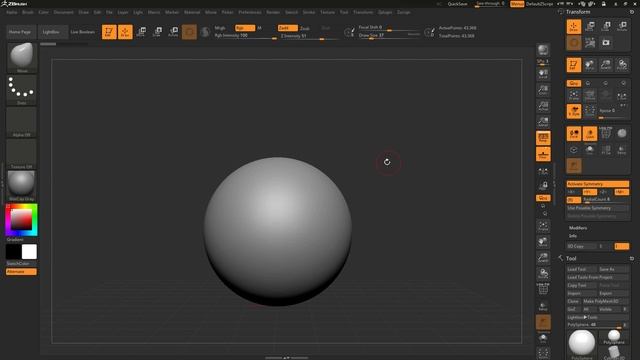Click the Home Page button

(20, 32)
